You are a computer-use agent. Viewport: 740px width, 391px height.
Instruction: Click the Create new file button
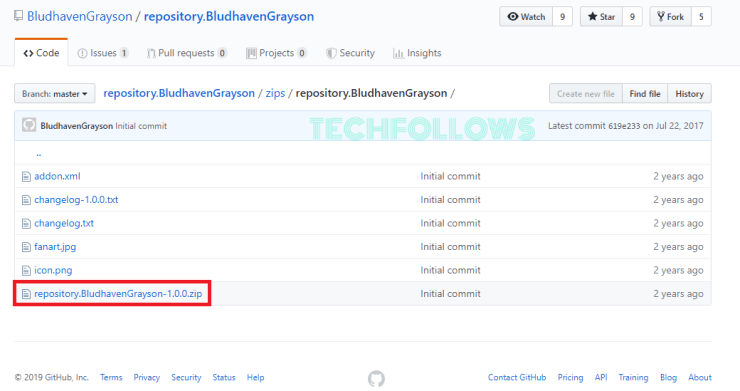click(x=586, y=94)
